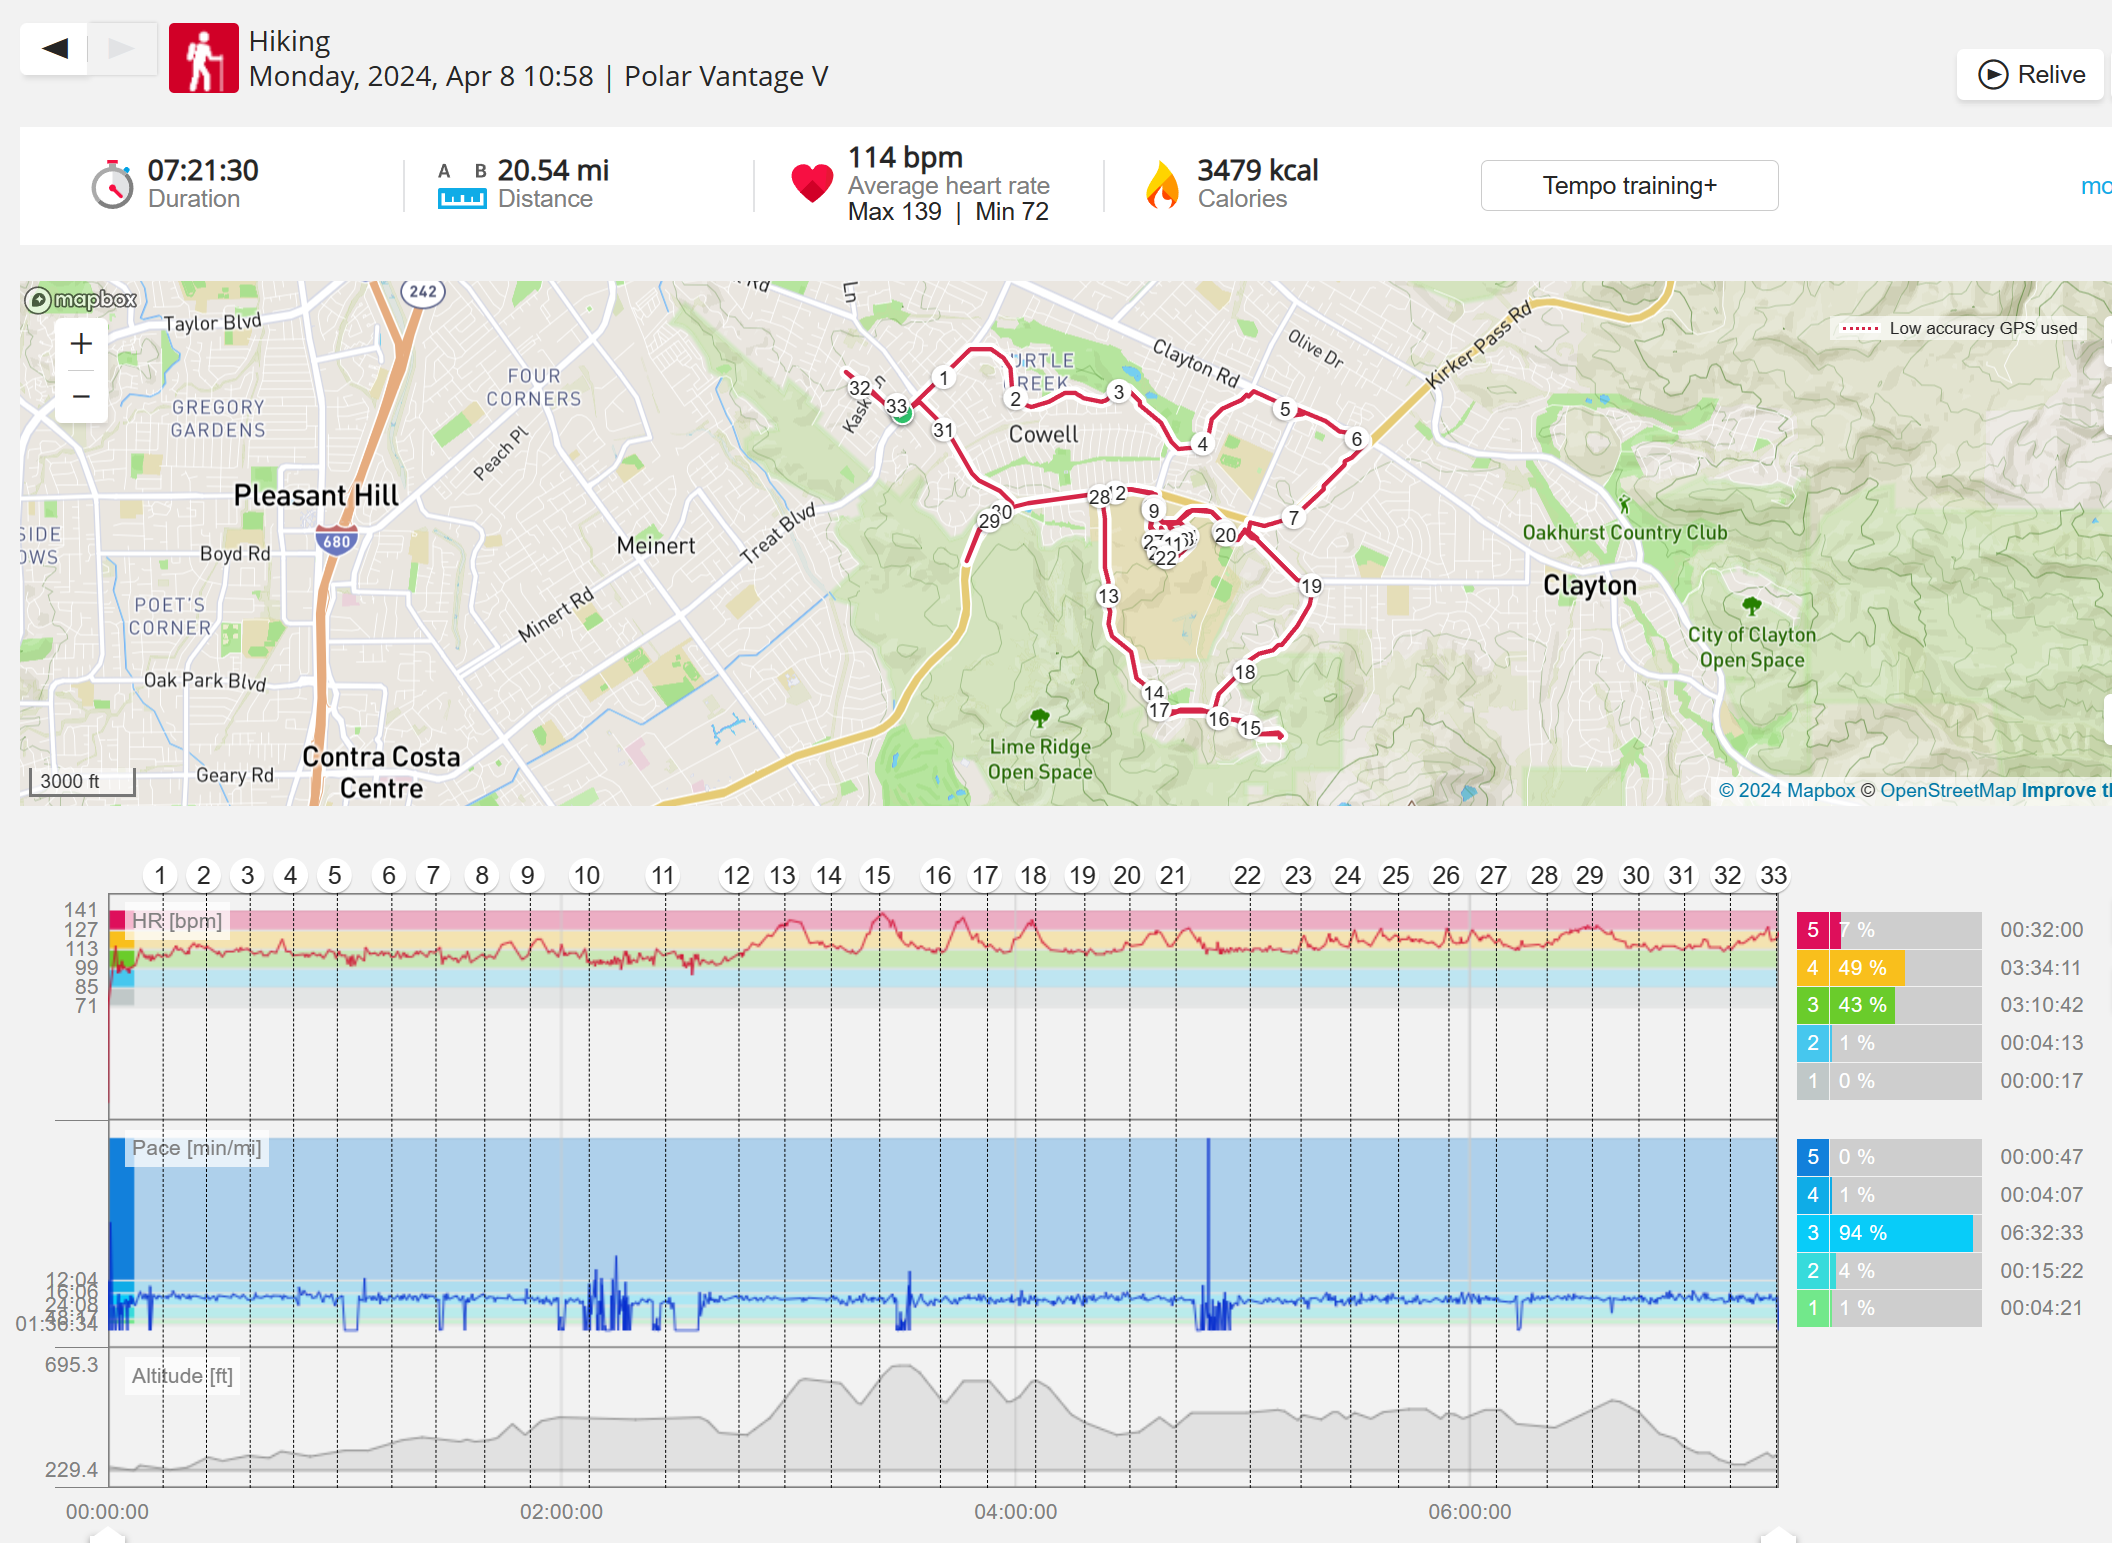Image resolution: width=2112 pixels, height=1543 pixels.
Task: Click the red heart rate icon
Action: click(x=811, y=184)
